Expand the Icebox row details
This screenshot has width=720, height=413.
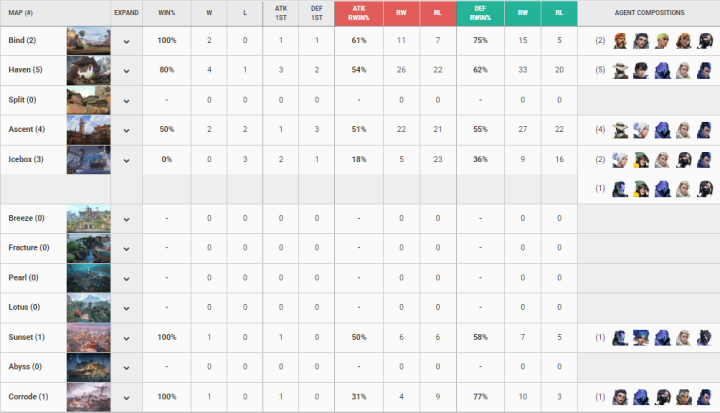(x=127, y=160)
